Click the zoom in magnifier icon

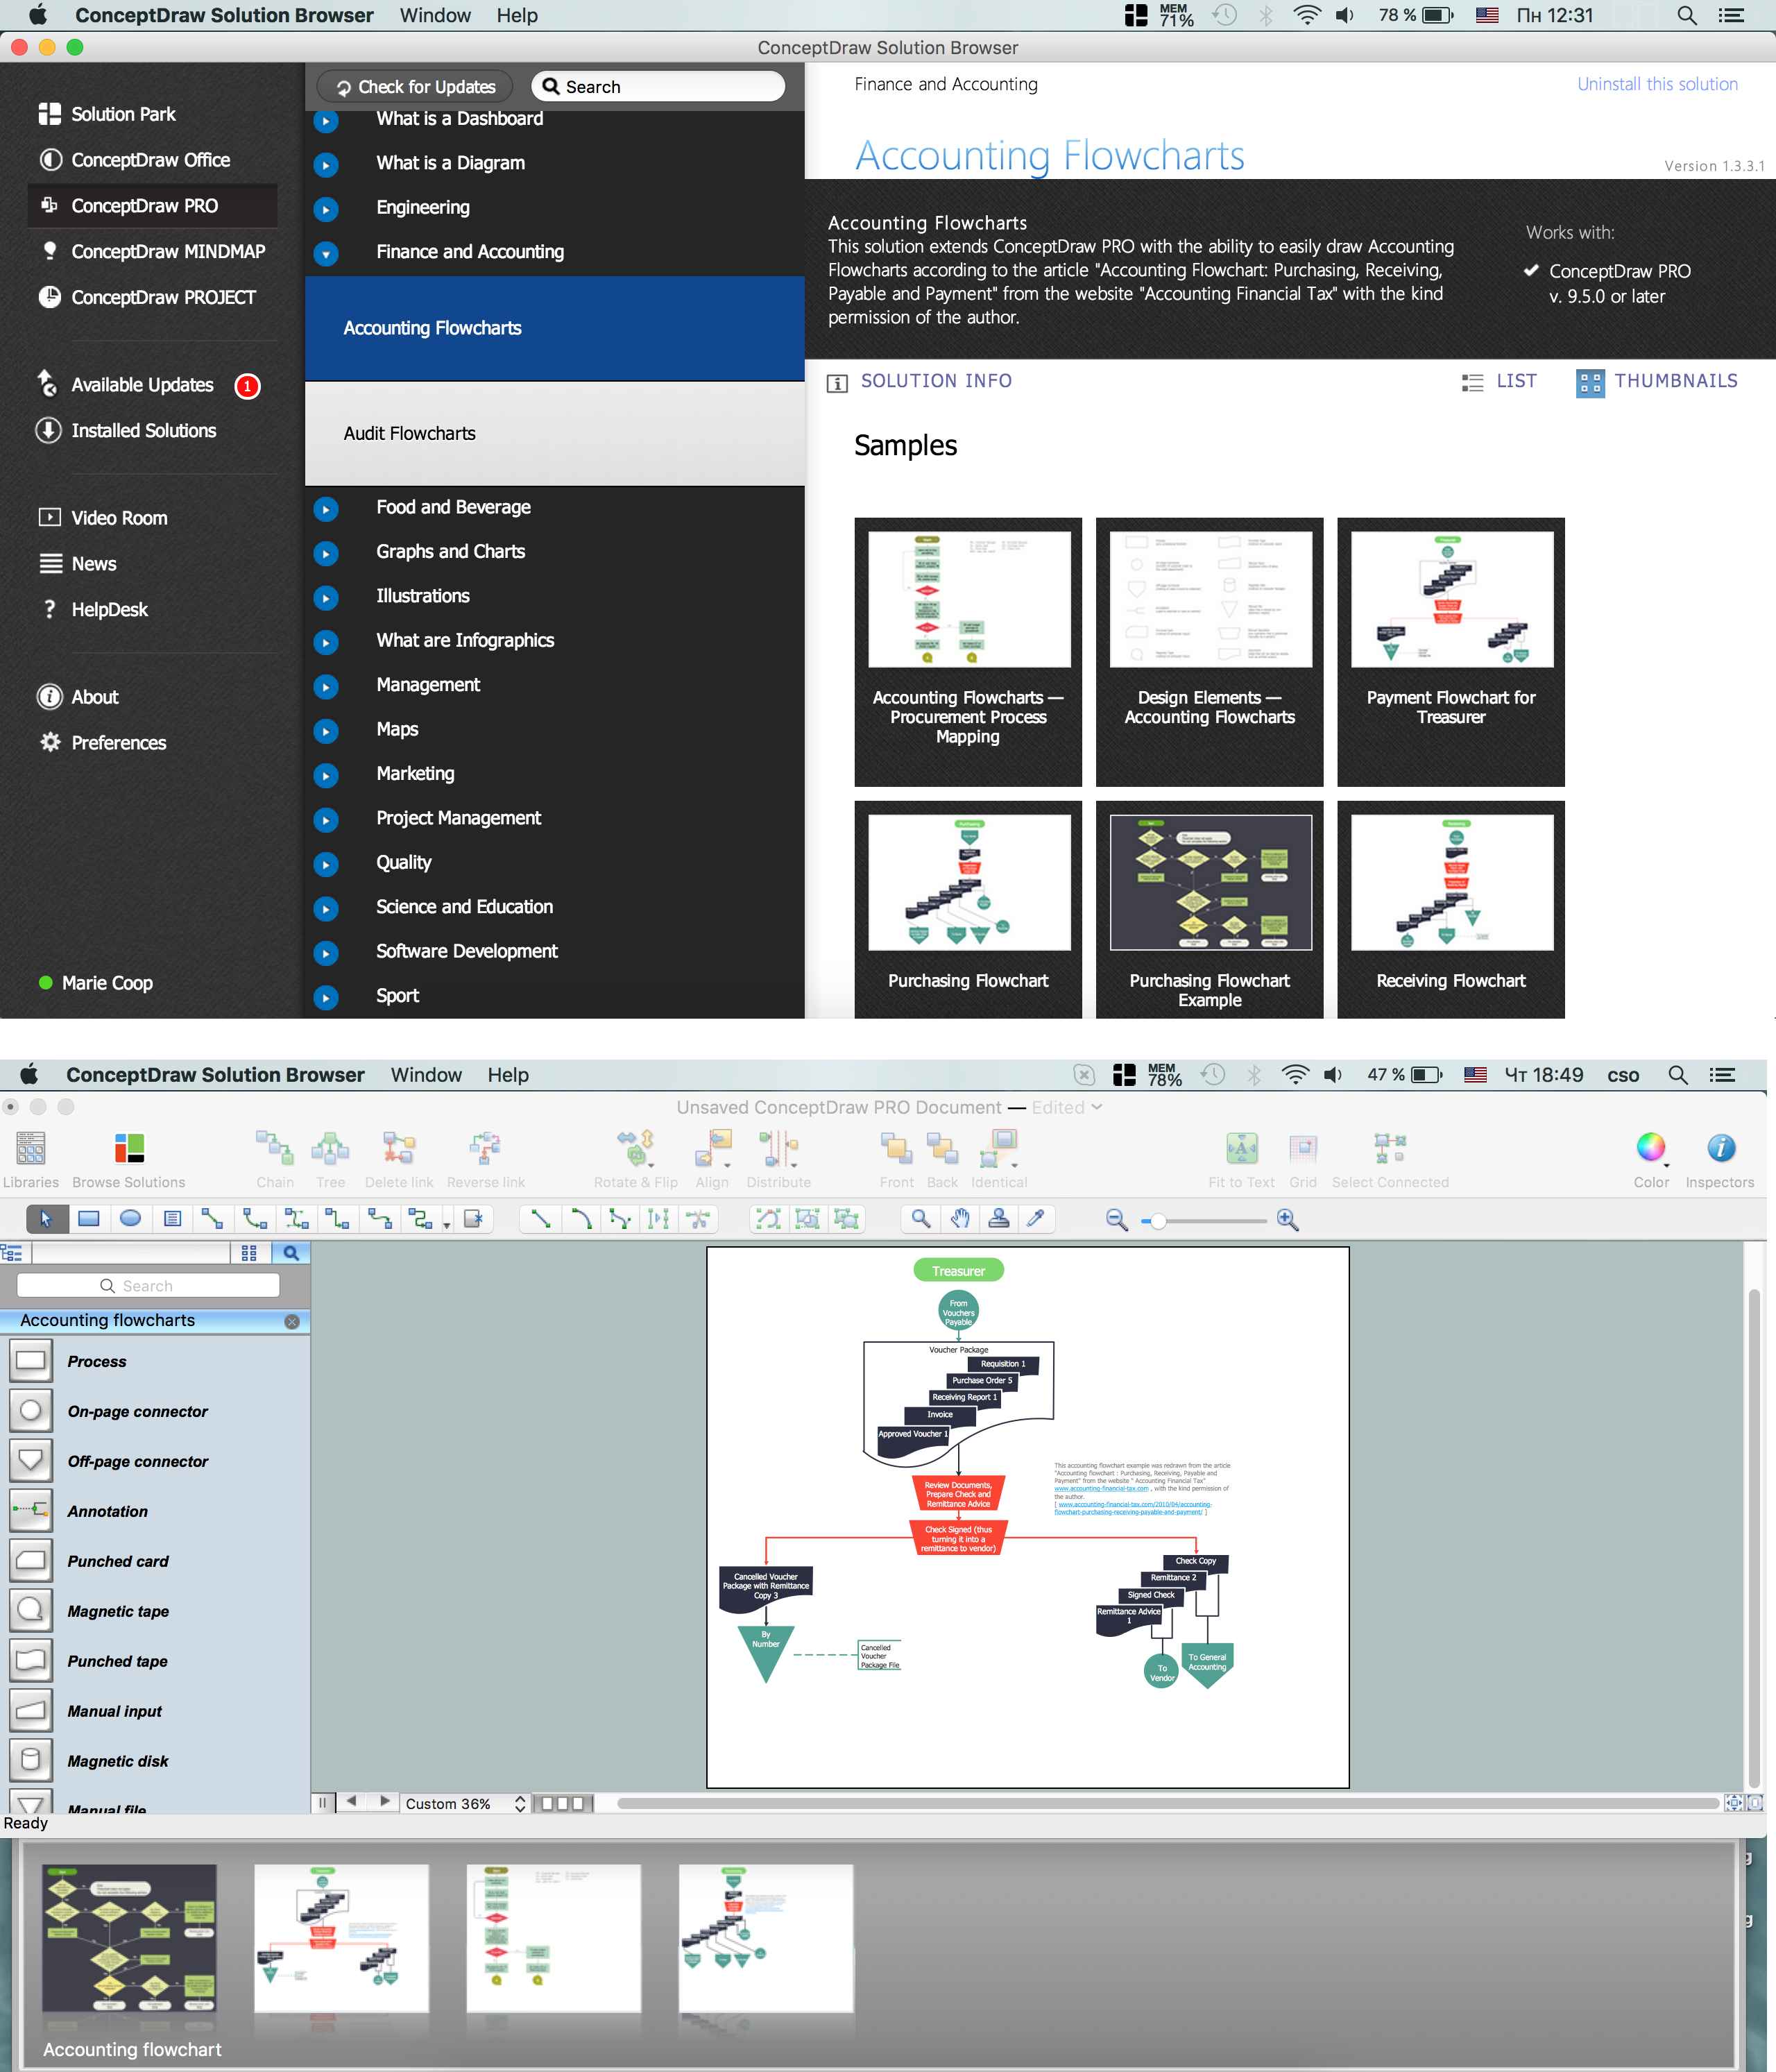point(1288,1220)
